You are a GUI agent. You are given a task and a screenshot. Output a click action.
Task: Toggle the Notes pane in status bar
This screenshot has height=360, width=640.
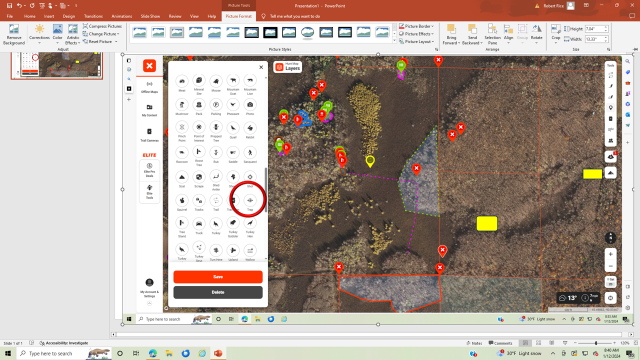[474, 343]
